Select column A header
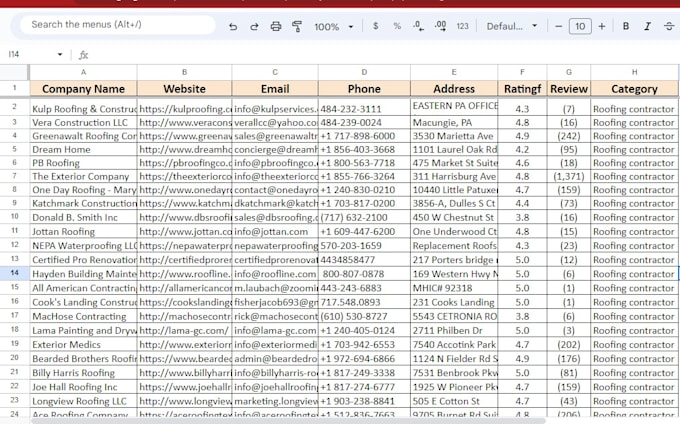 tap(83, 72)
